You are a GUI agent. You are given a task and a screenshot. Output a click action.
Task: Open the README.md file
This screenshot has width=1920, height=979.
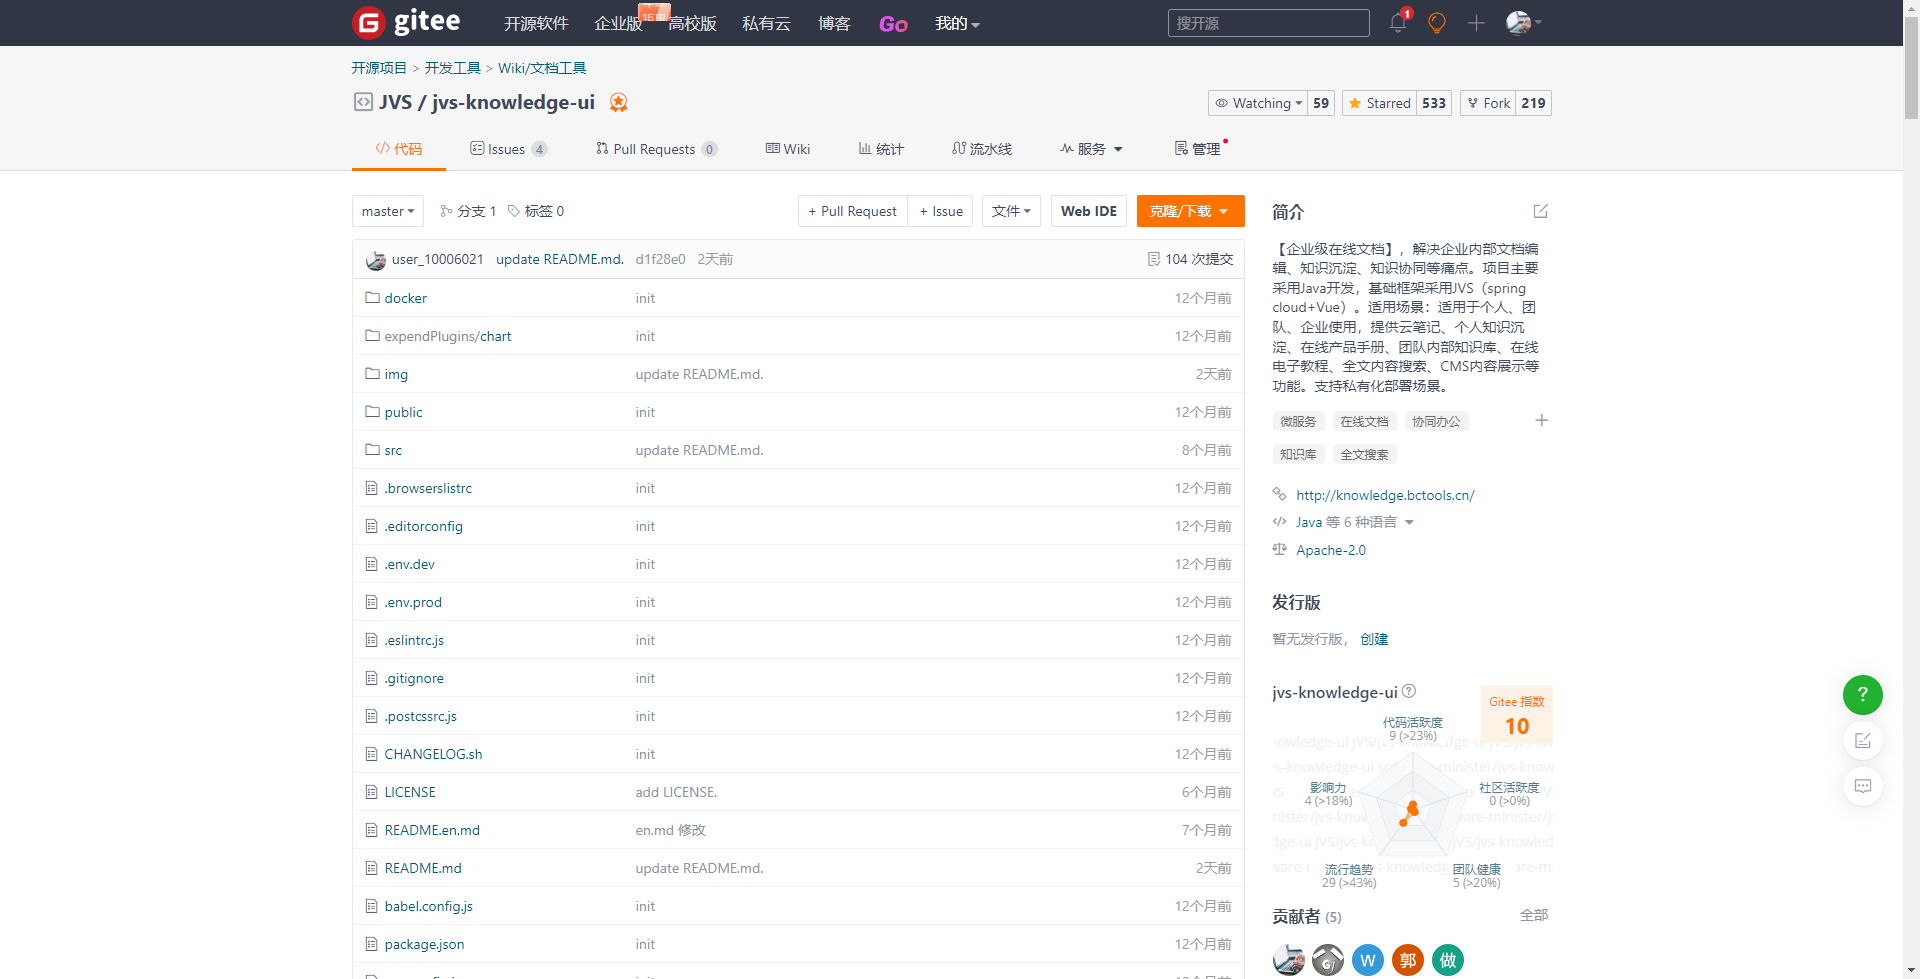click(x=423, y=868)
